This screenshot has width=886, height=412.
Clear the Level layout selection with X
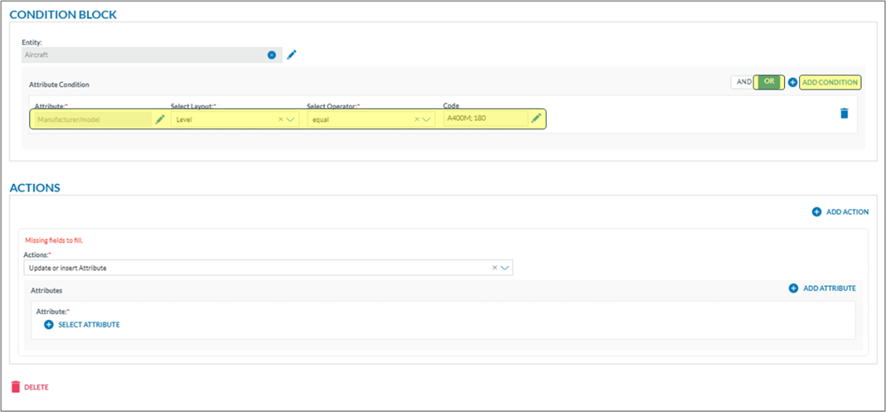280,119
